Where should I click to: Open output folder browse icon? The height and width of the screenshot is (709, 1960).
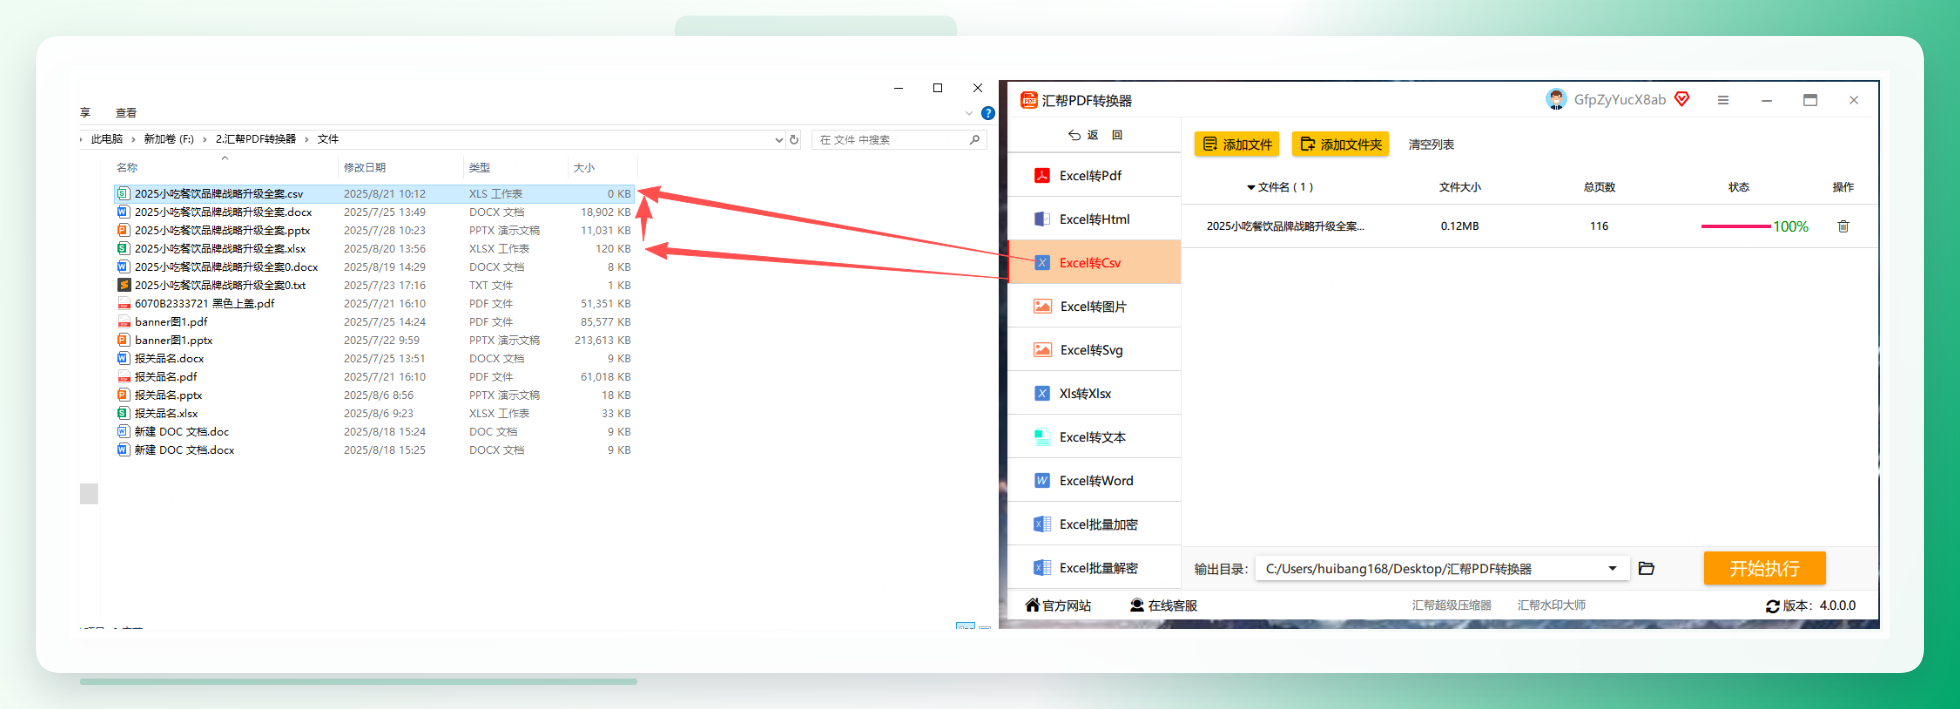pos(1646,568)
